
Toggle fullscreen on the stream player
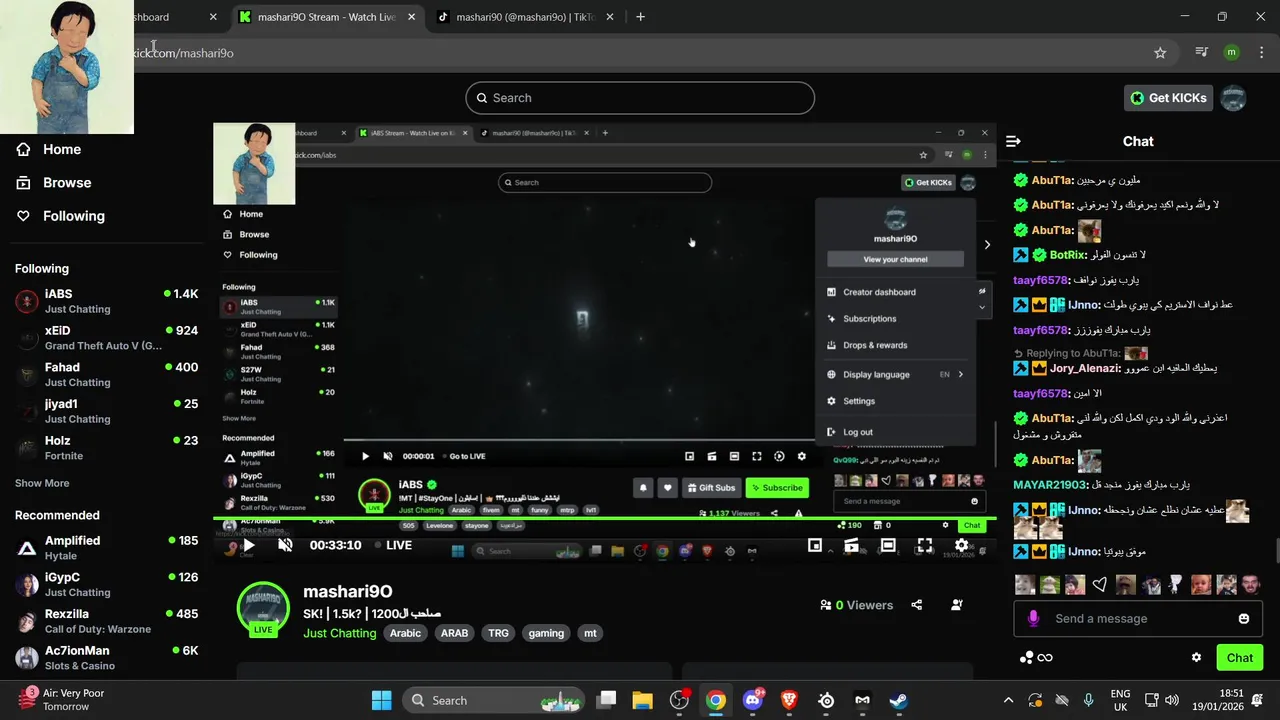[925, 545]
